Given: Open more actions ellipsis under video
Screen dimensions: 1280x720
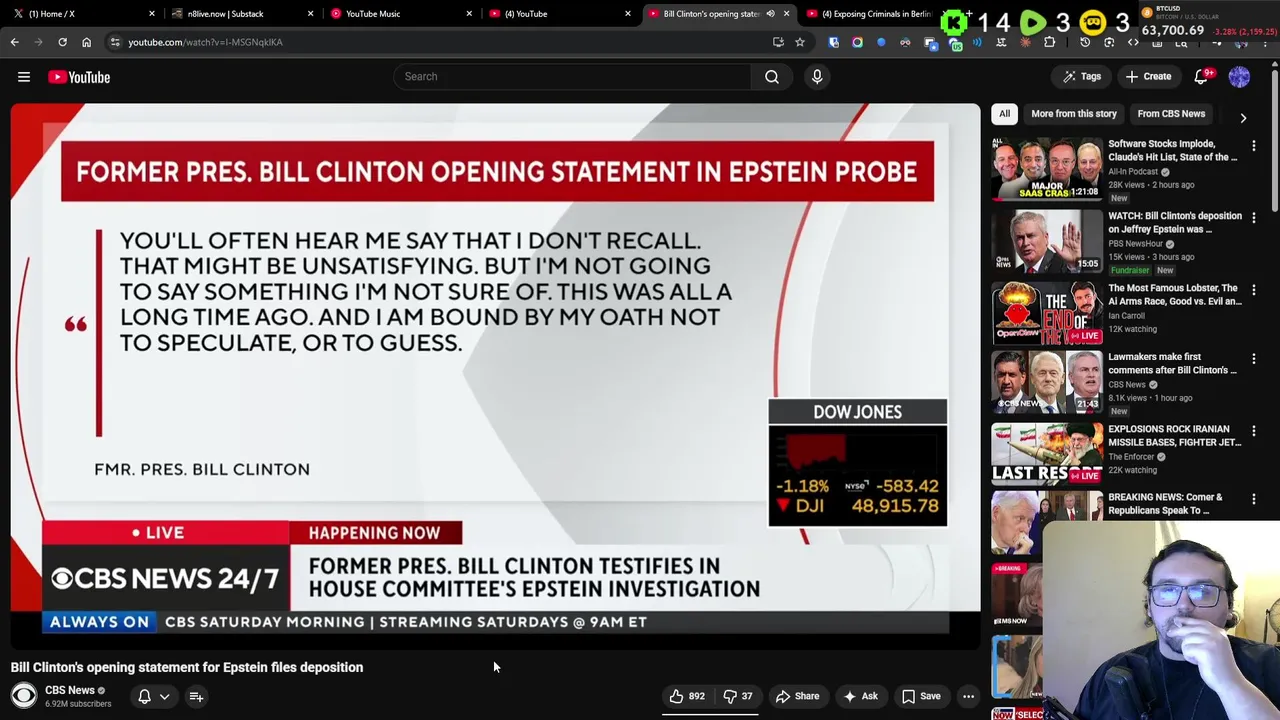Looking at the screenshot, I should point(968,696).
